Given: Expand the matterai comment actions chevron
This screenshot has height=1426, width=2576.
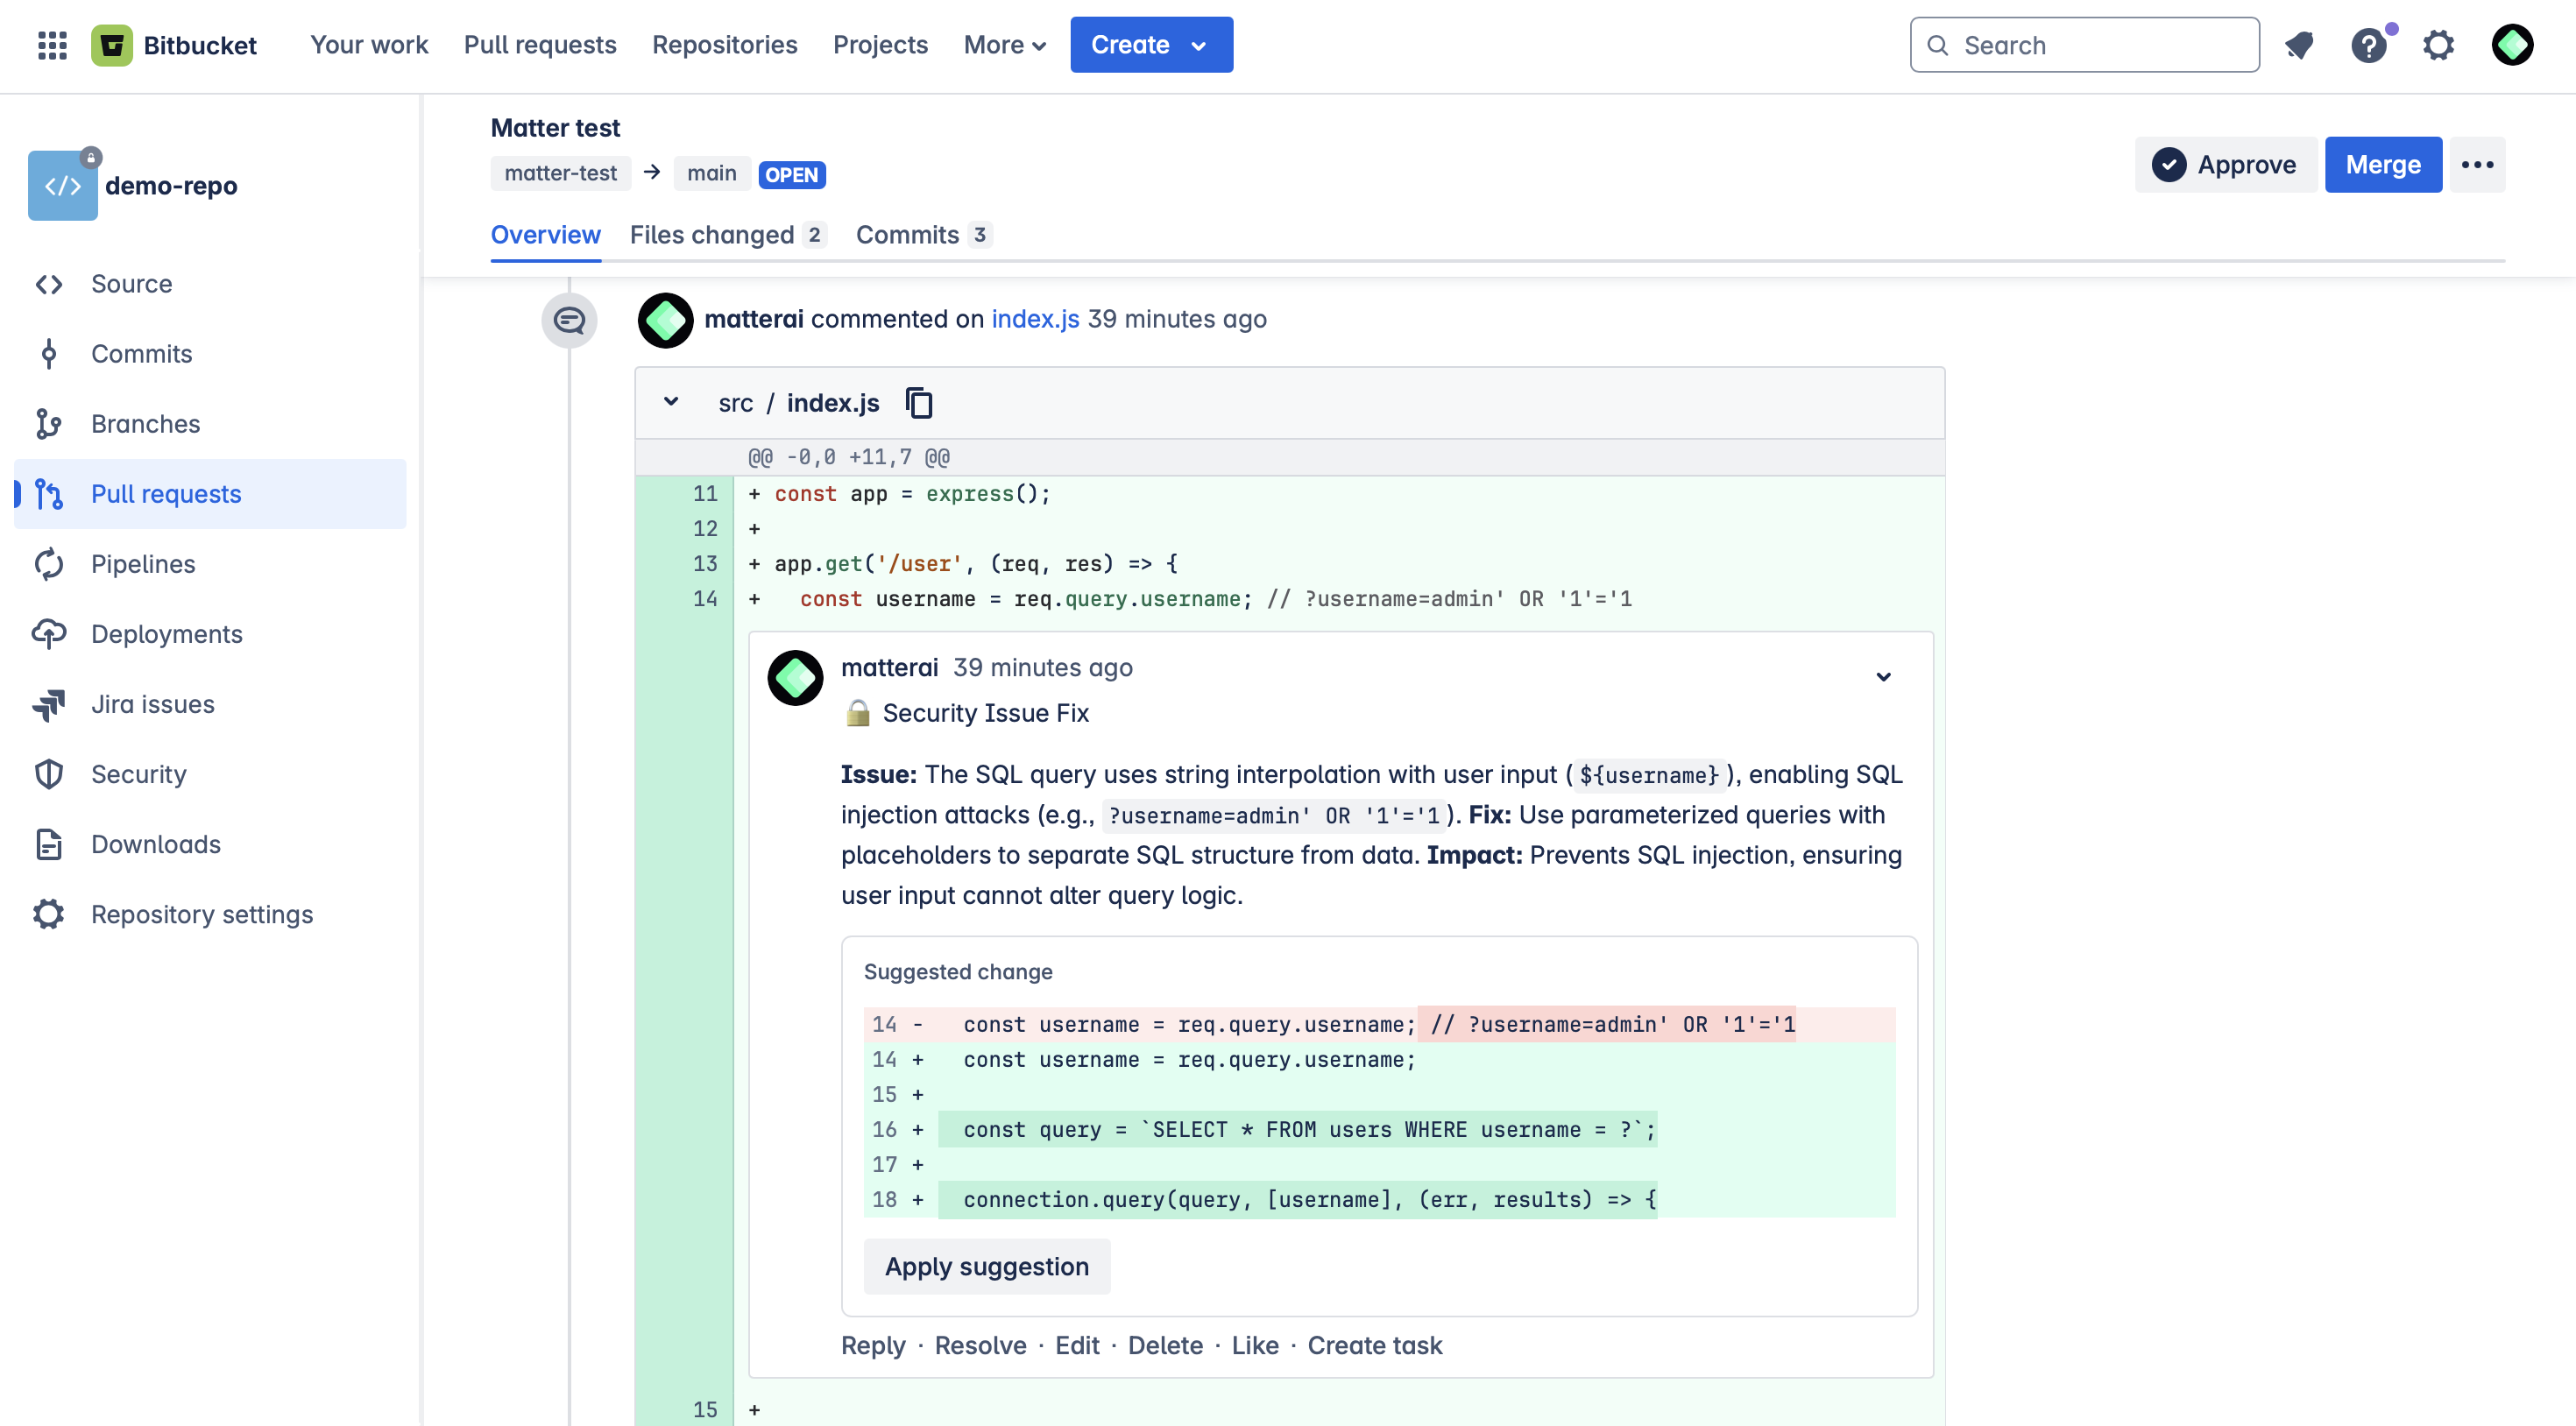Looking at the screenshot, I should 1883,677.
